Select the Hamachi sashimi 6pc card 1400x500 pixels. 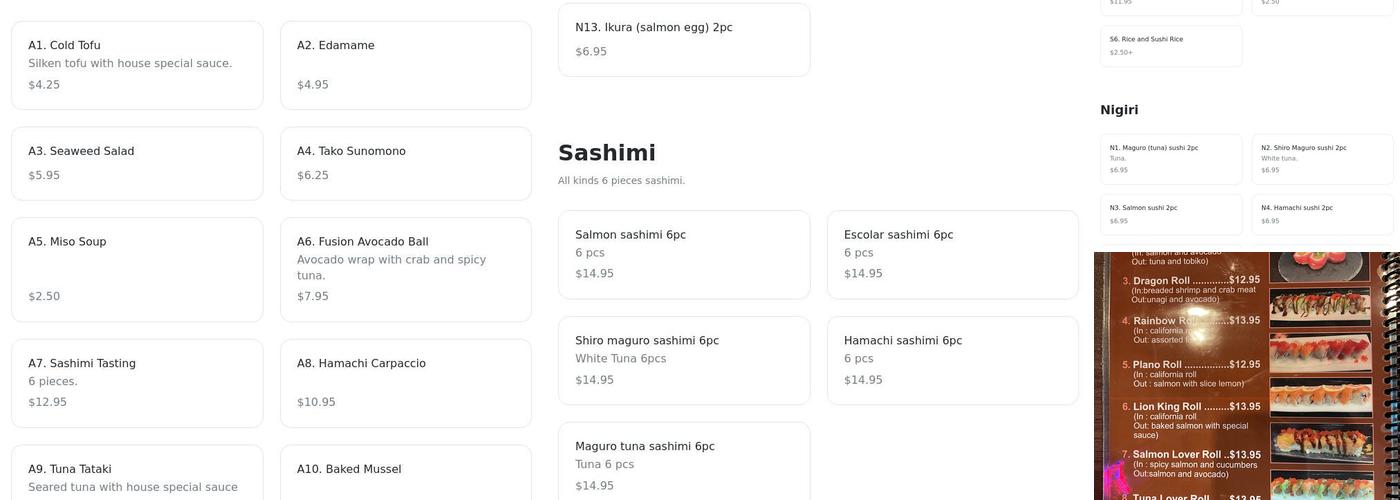pyautogui.click(x=953, y=360)
